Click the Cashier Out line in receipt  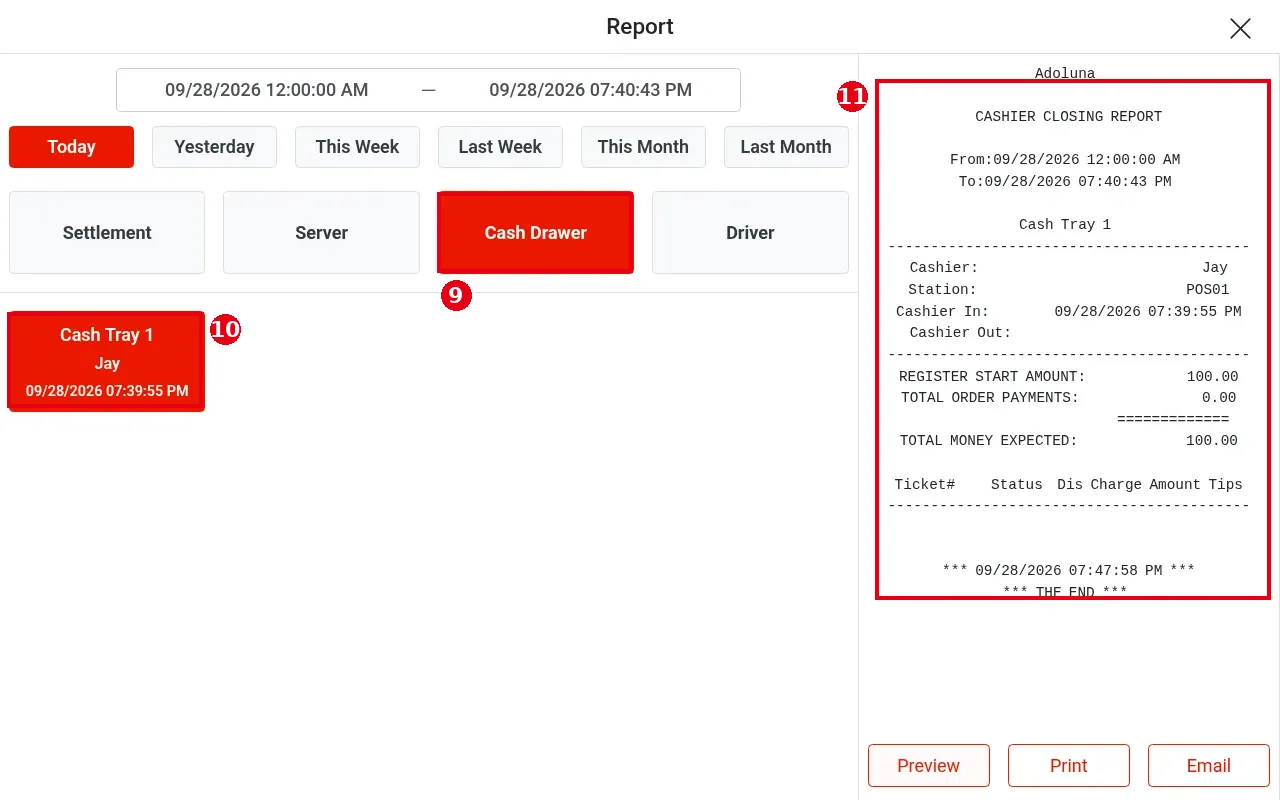click(960, 333)
